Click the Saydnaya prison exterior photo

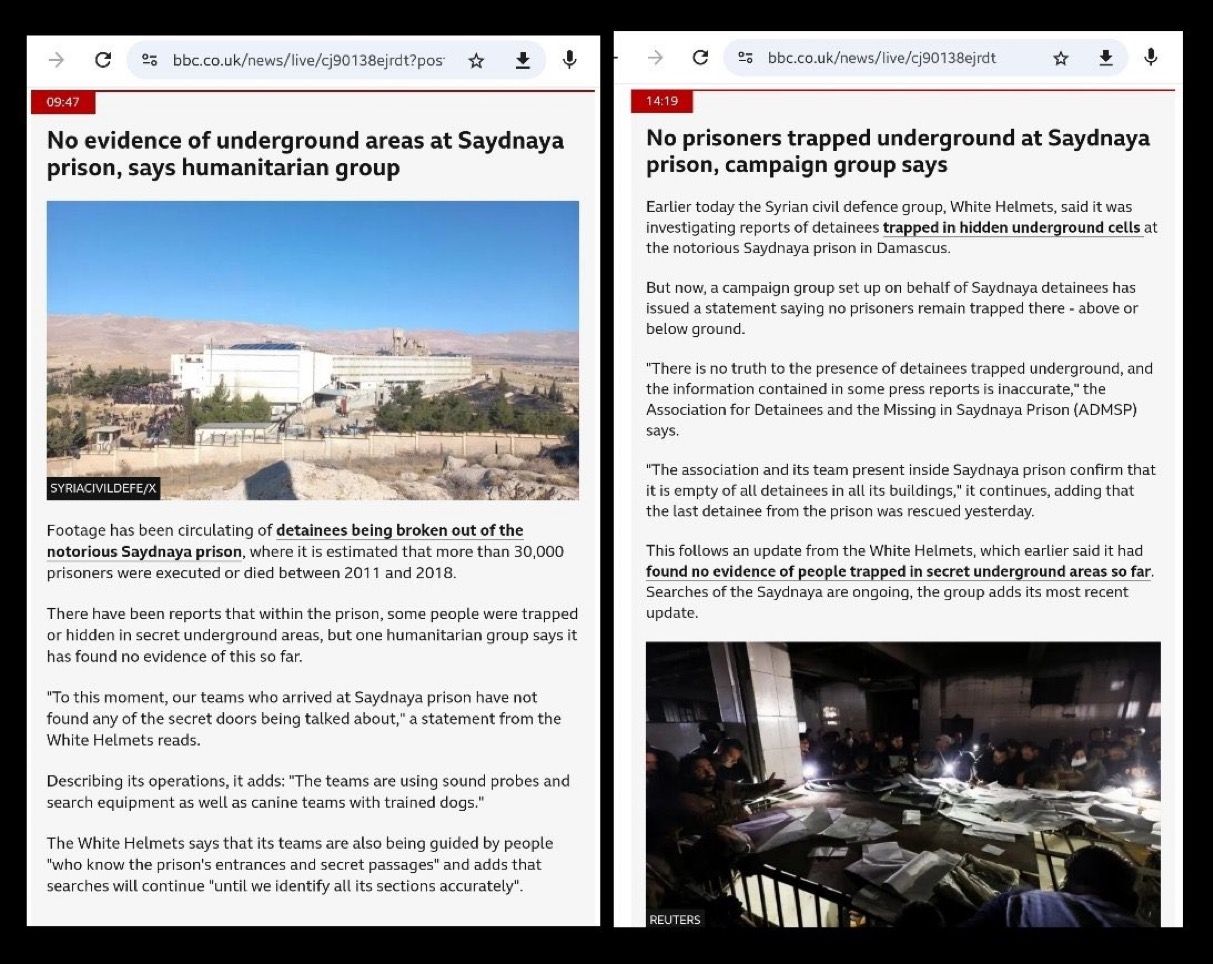point(312,350)
